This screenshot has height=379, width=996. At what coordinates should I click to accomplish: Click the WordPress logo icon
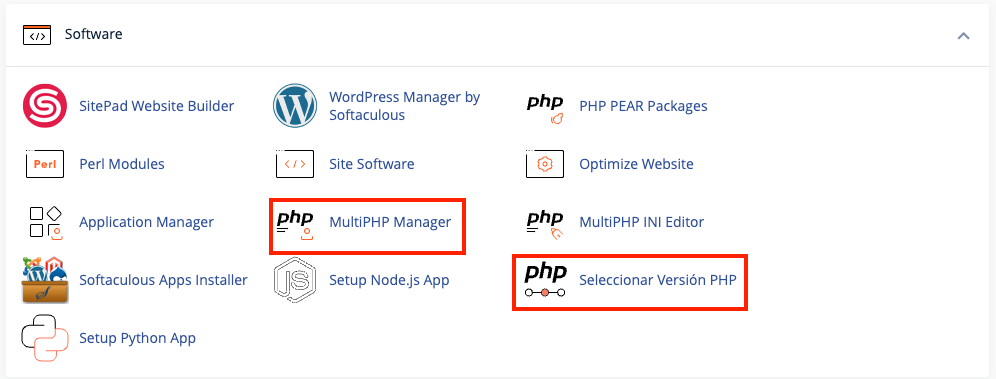[295, 106]
